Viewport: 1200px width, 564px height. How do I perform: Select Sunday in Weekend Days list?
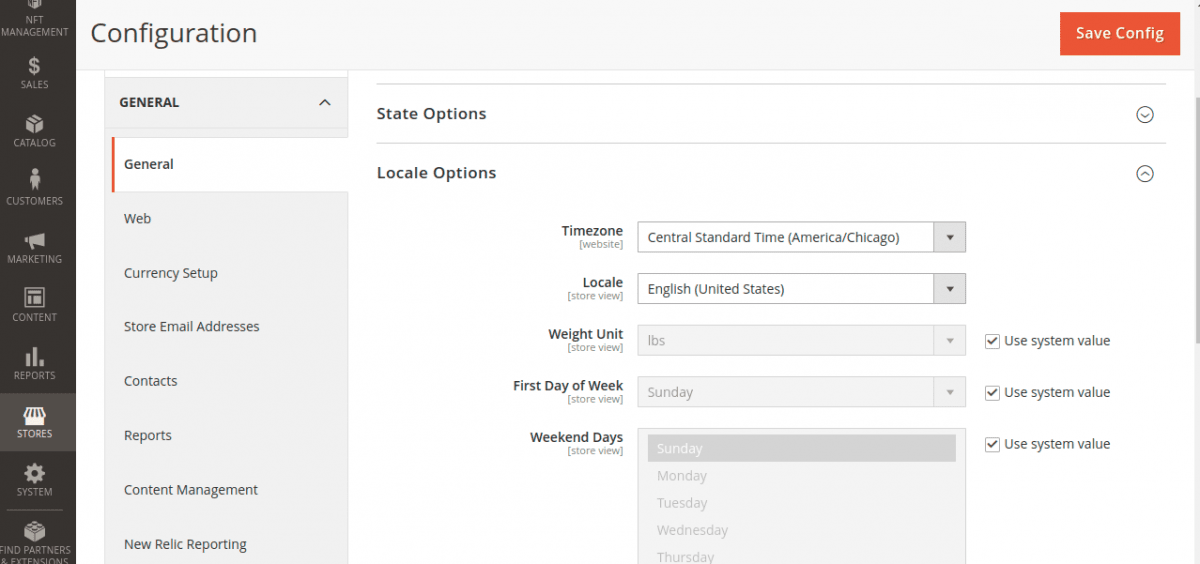pos(802,449)
